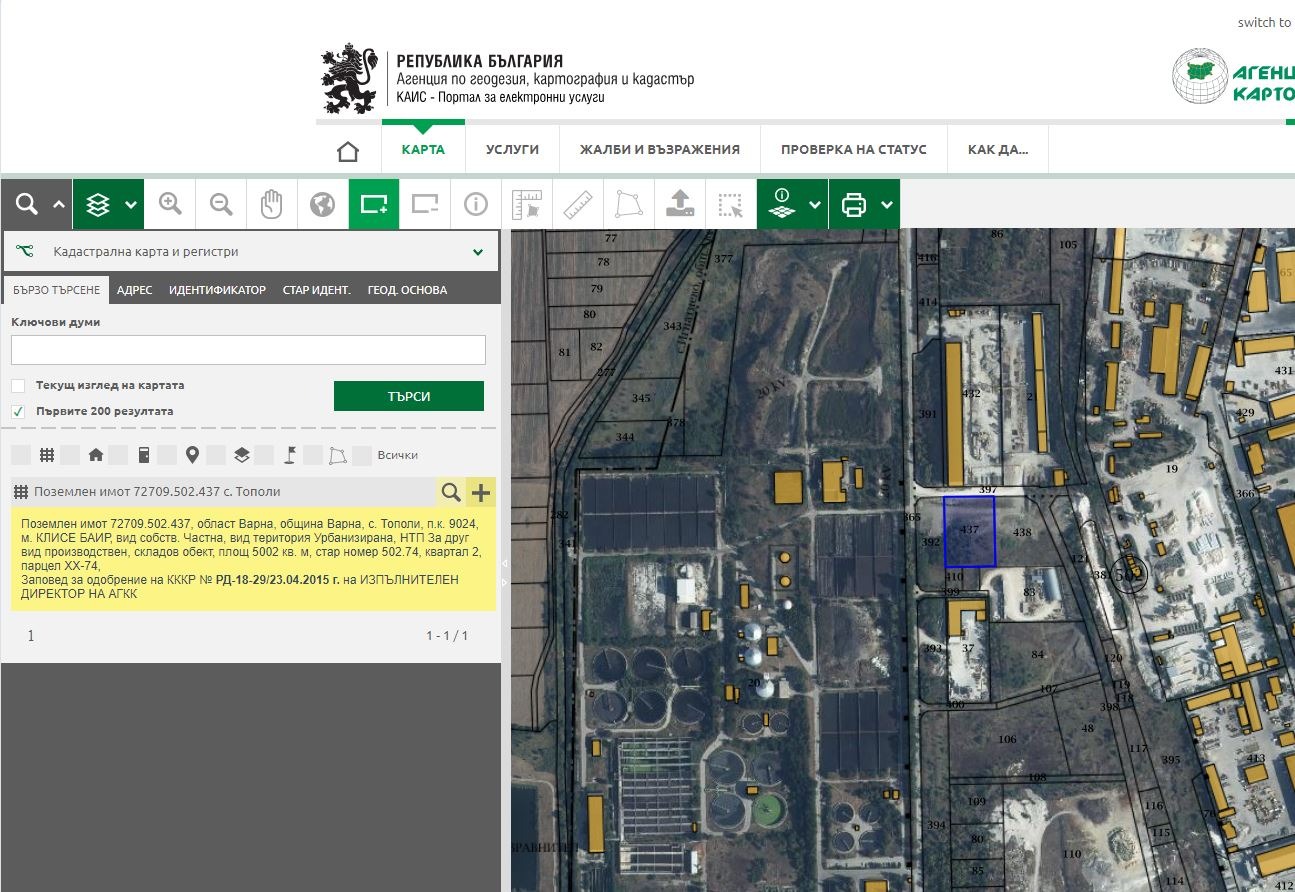Switch to the 'ИДЕНТИФИКАТОР' search tab
Viewport: 1295px width, 892px height.
click(217, 290)
